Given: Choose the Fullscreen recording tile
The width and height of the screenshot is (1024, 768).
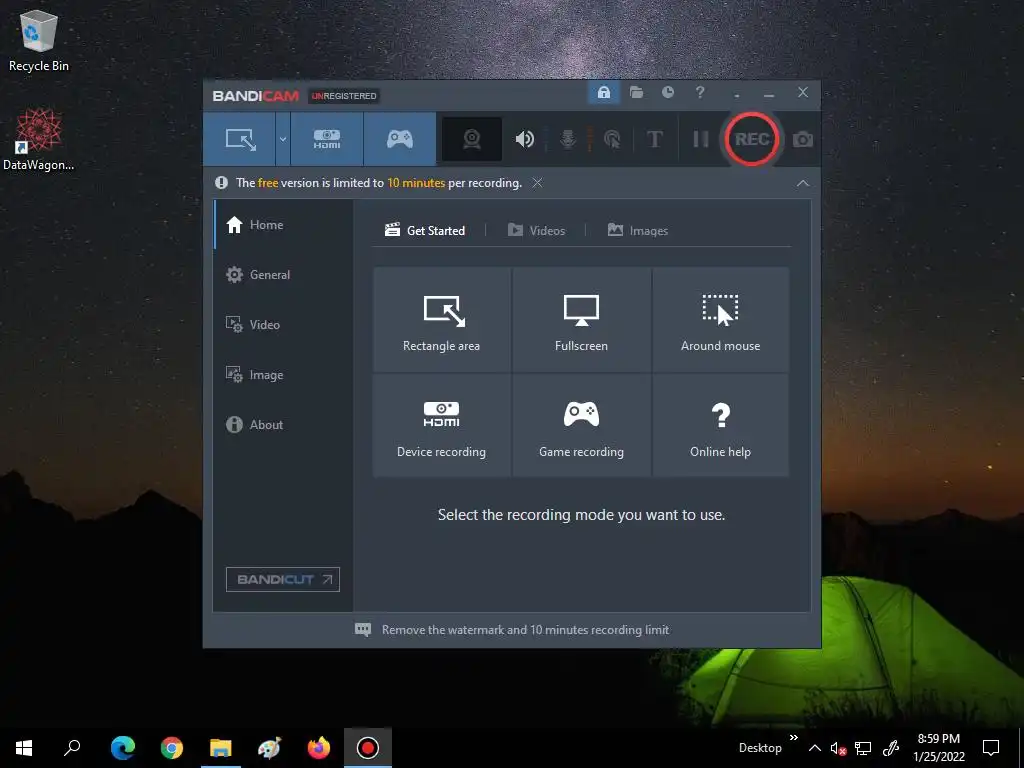Looking at the screenshot, I should [581, 320].
